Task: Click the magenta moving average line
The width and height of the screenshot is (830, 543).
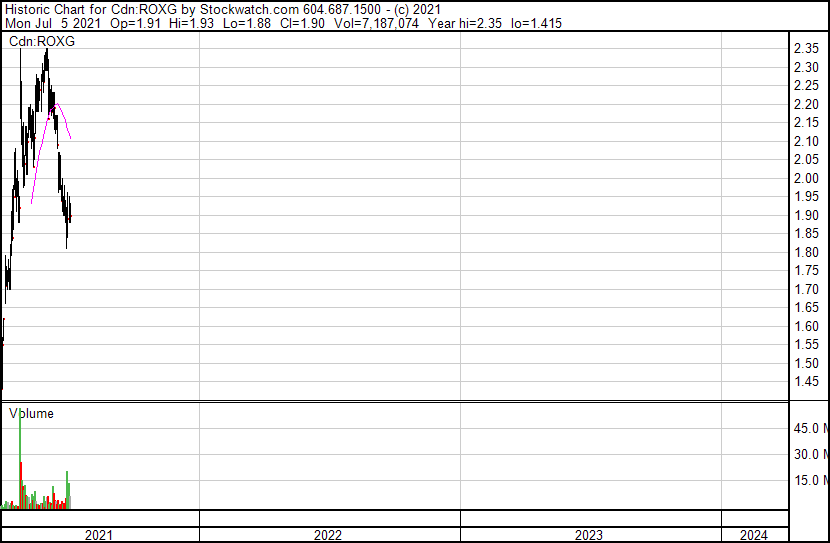Action: (57, 105)
